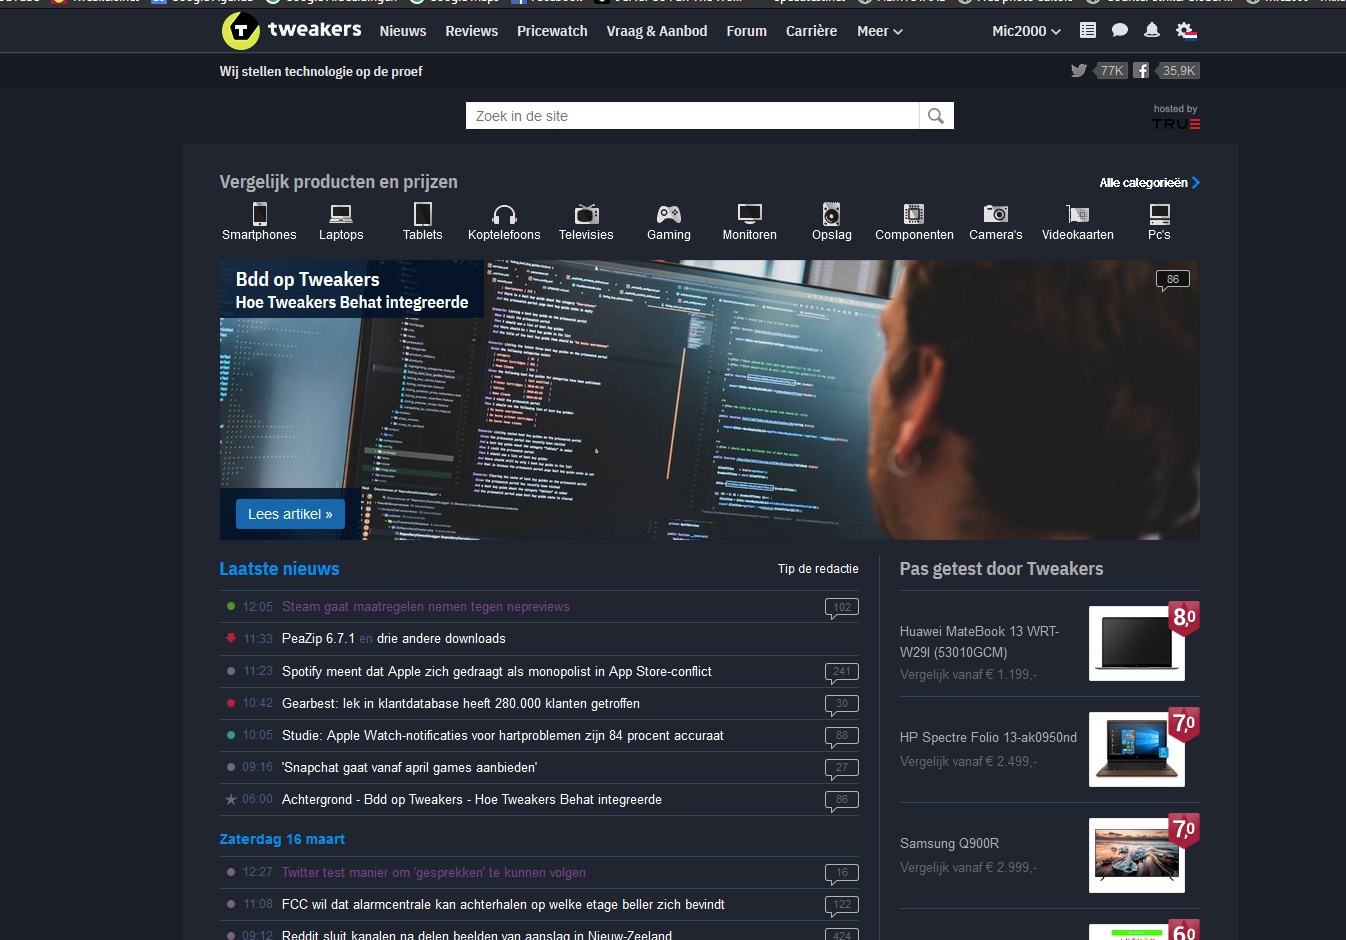Image resolution: width=1346 pixels, height=940 pixels.
Task: Open the Laatste nieuws heading link
Action: tap(279, 569)
